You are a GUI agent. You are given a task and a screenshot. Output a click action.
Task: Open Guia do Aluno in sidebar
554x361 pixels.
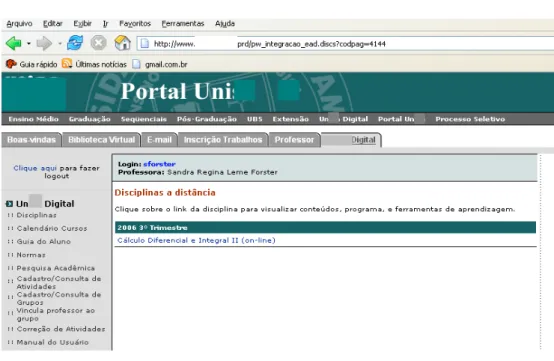(x=44, y=242)
